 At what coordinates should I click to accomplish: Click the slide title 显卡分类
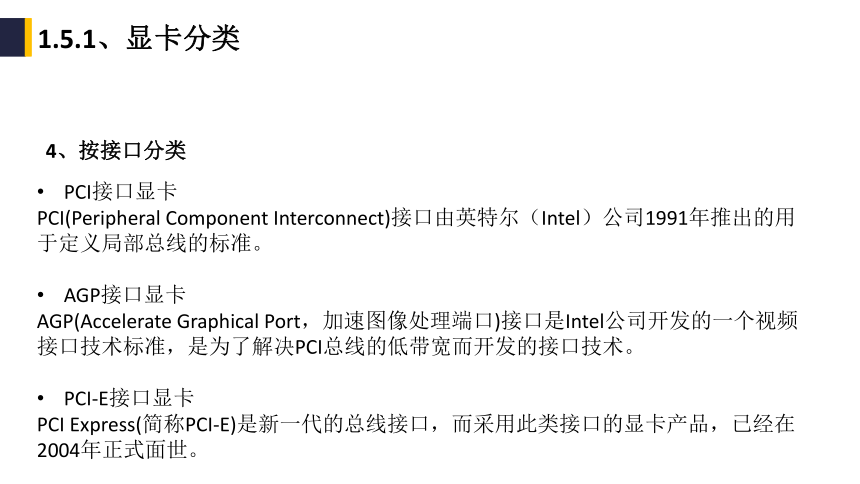(183, 38)
